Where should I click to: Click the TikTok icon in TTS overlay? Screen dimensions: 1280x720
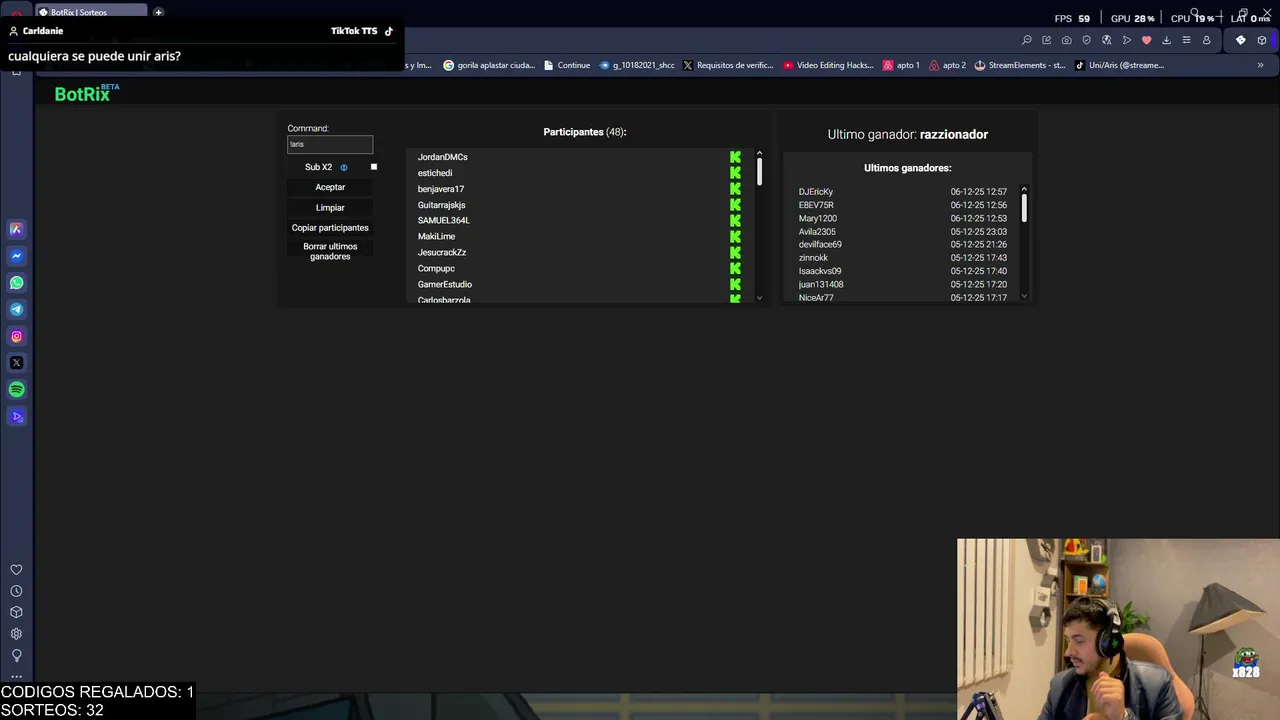pos(389,31)
